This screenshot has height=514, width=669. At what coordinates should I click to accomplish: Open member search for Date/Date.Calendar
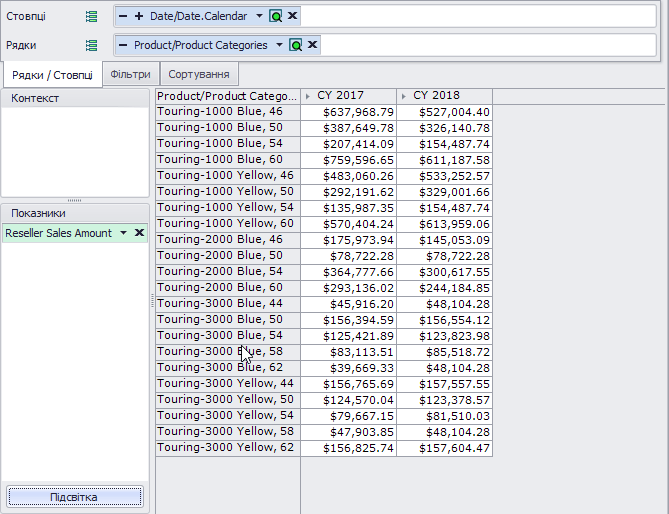(276, 16)
